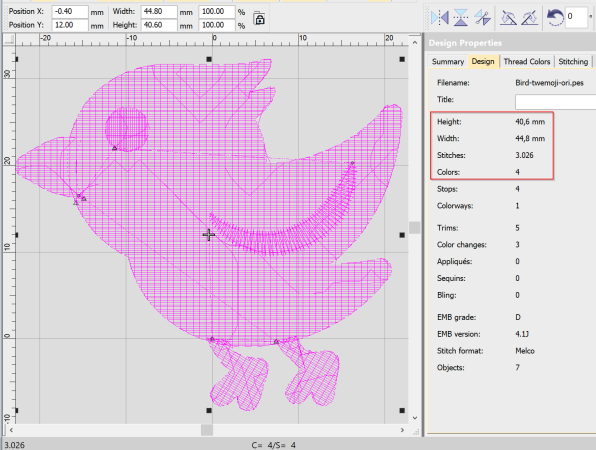Viewport: 596px width, 450px height.
Task: Click the right arrow of horizontal scrollbar
Action: pyautogui.click(x=402, y=430)
